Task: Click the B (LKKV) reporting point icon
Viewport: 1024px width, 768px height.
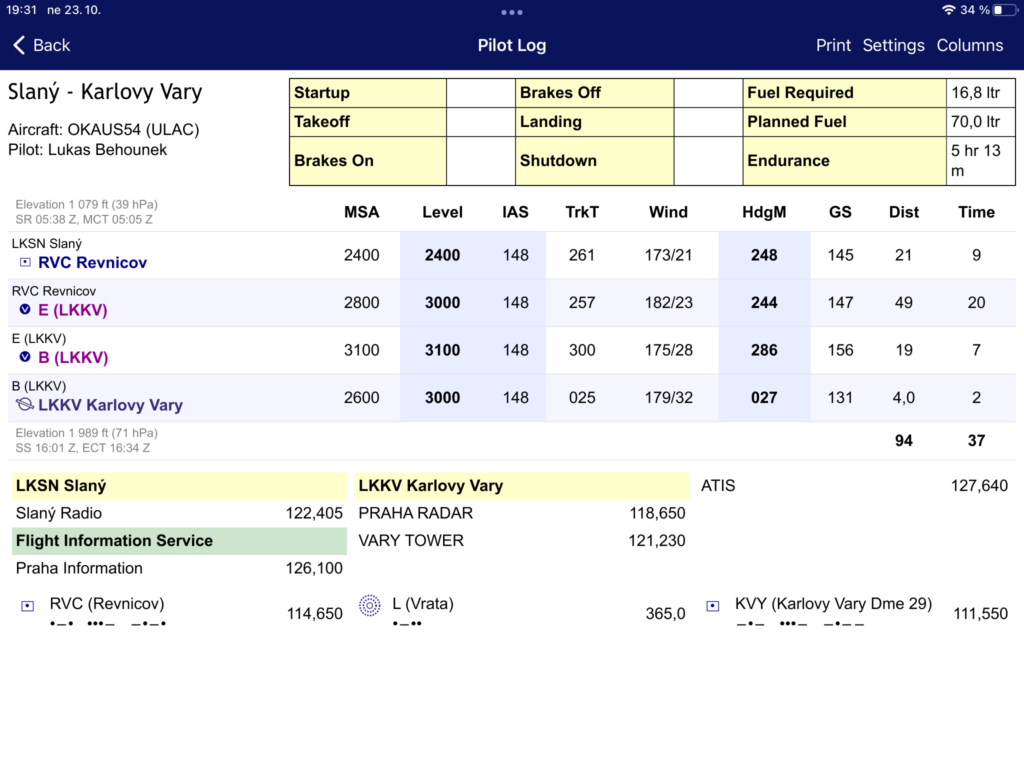Action: coord(25,357)
